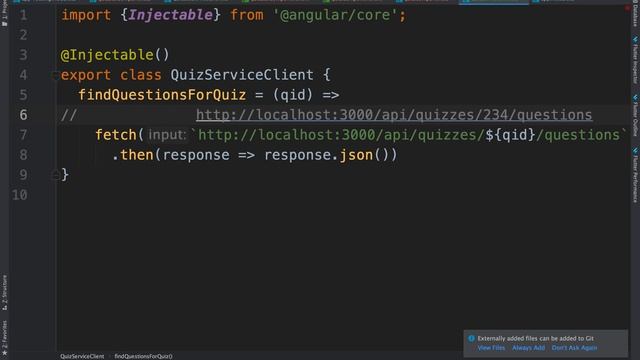Click the Git notification message text
Screen dimensions: 640x360
pyautogui.click(x=536, y=338)
